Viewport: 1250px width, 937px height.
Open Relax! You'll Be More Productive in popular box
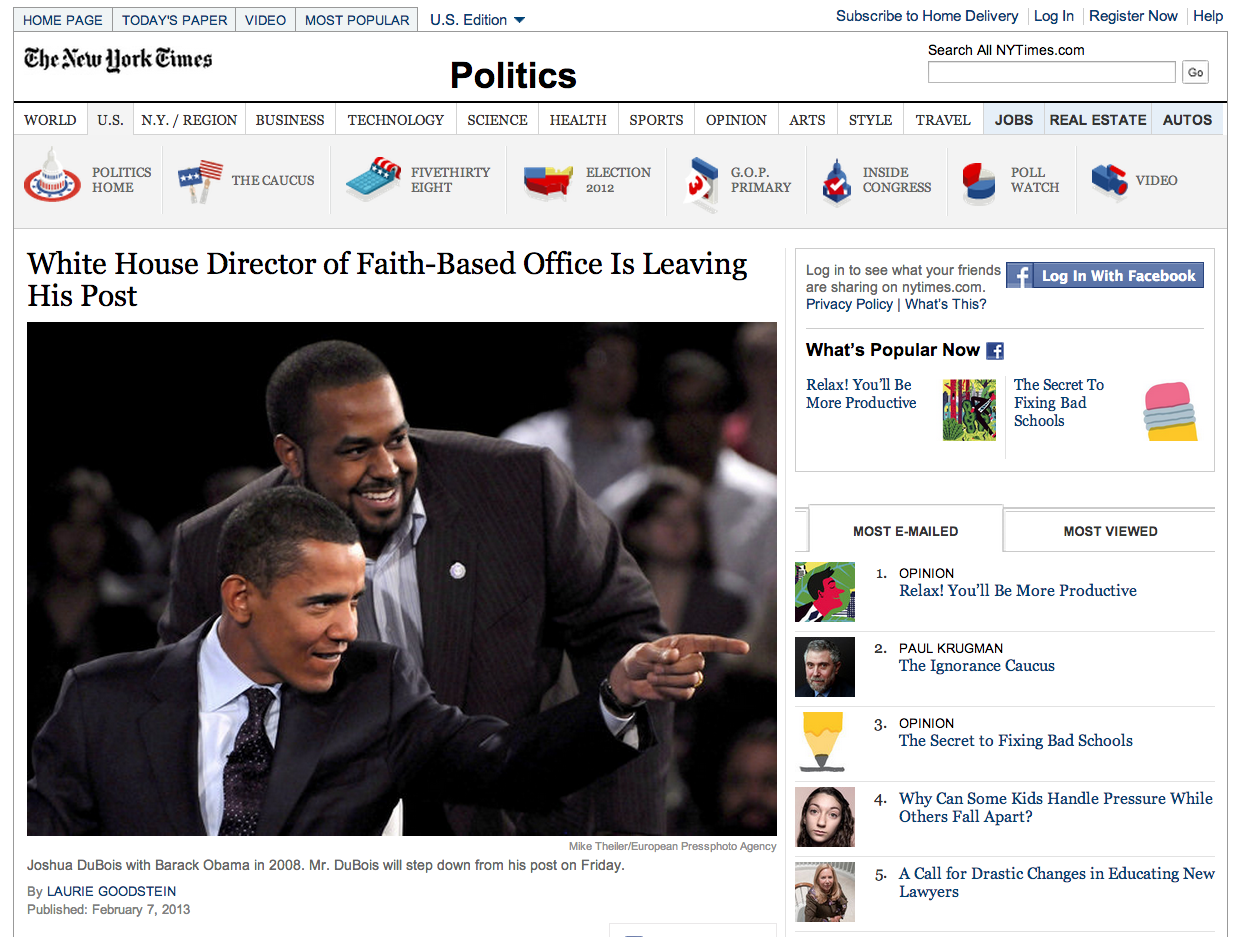click(x=861, y=394)
